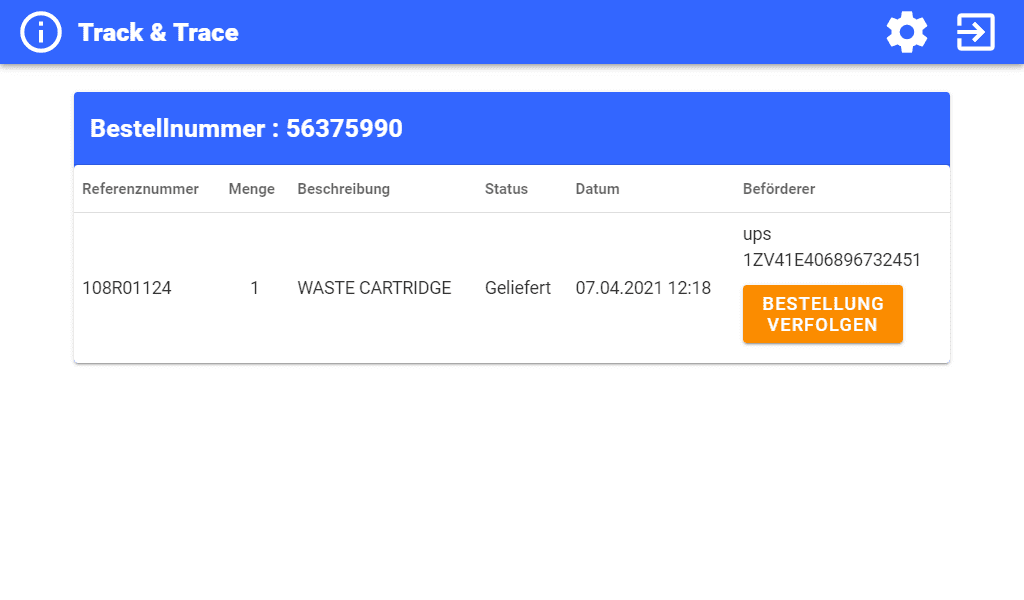Click the Track & Trace title
The height and width of the screenshot is (600, 1024).
[x=158, y=32]
